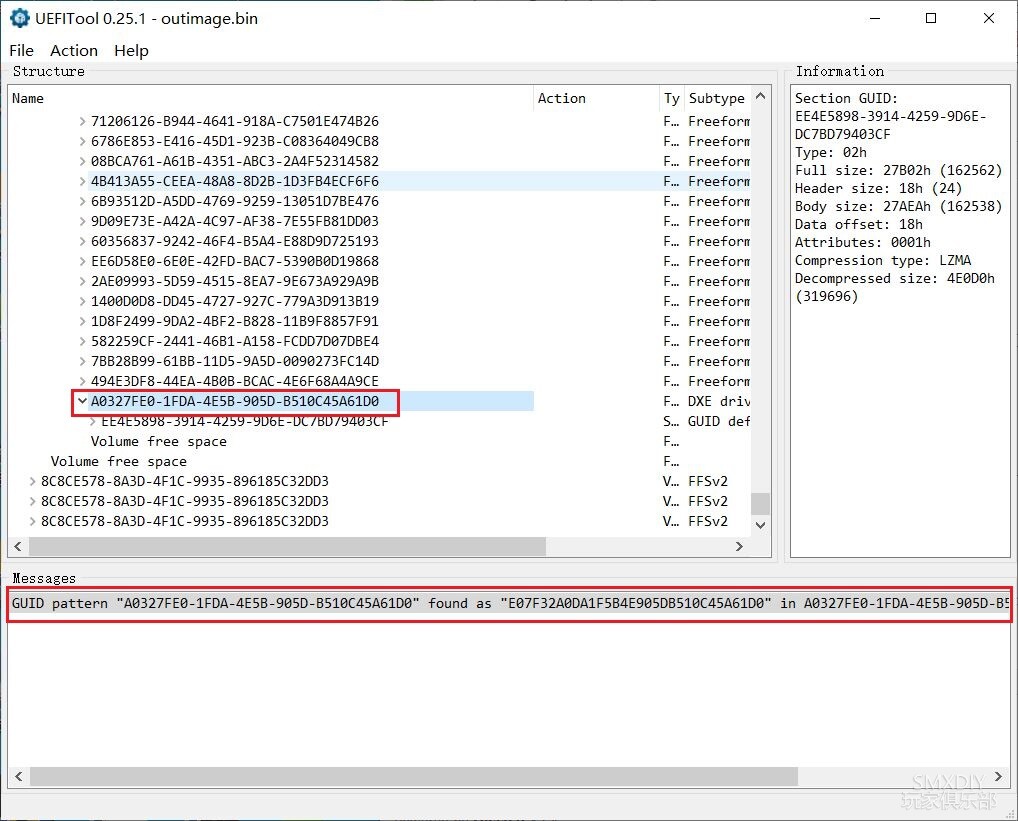Open the Help menu
This screenshot has width=1018, height=821.
point(131,51)
